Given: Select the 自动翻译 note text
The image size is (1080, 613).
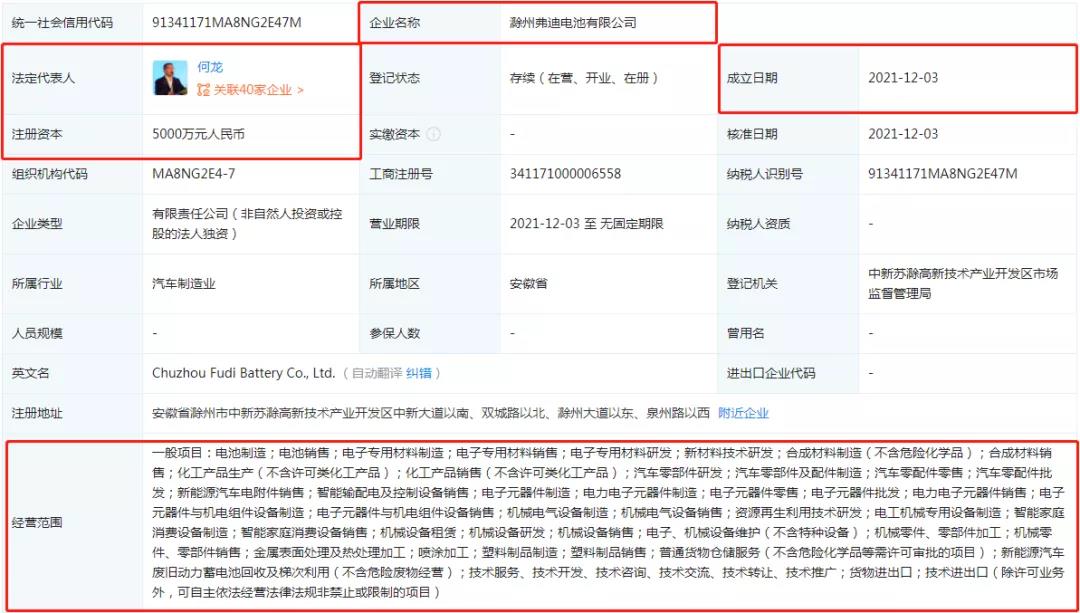Looking at the screenshot, I should click(377, 373).
